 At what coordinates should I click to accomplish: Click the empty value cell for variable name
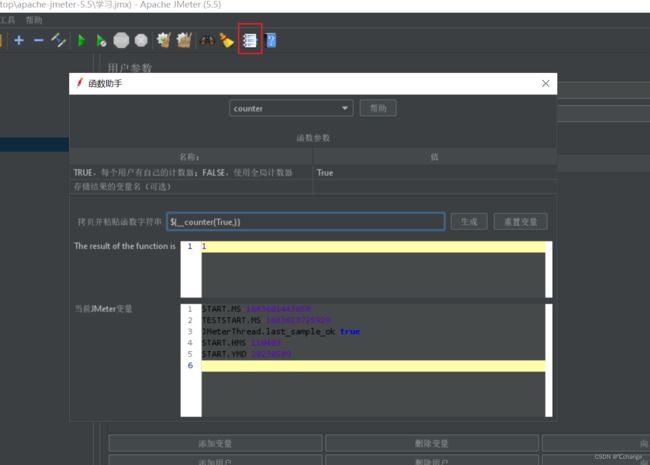(x=434, y=186)
